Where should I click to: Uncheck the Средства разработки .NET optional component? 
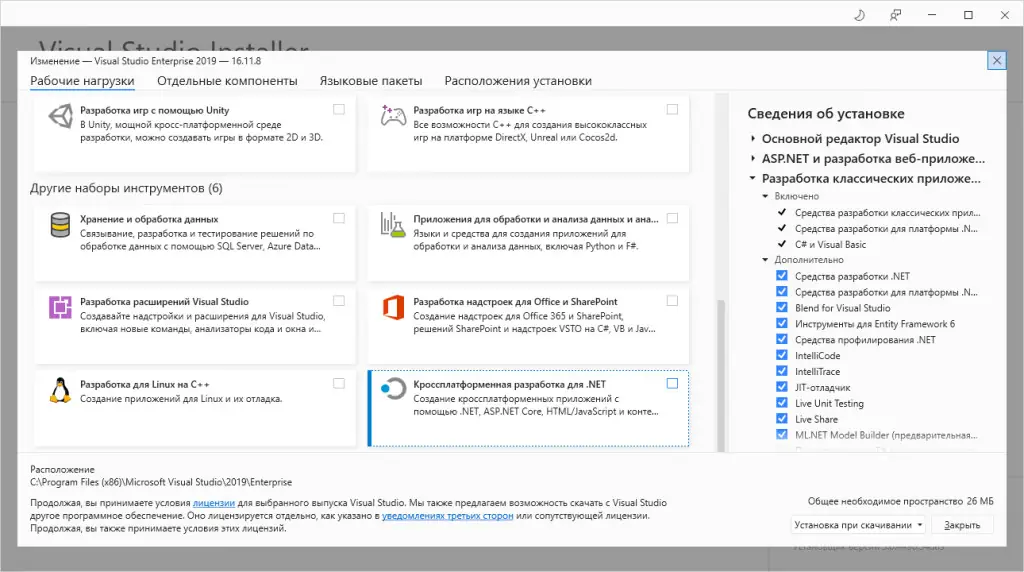click(782, 276)
